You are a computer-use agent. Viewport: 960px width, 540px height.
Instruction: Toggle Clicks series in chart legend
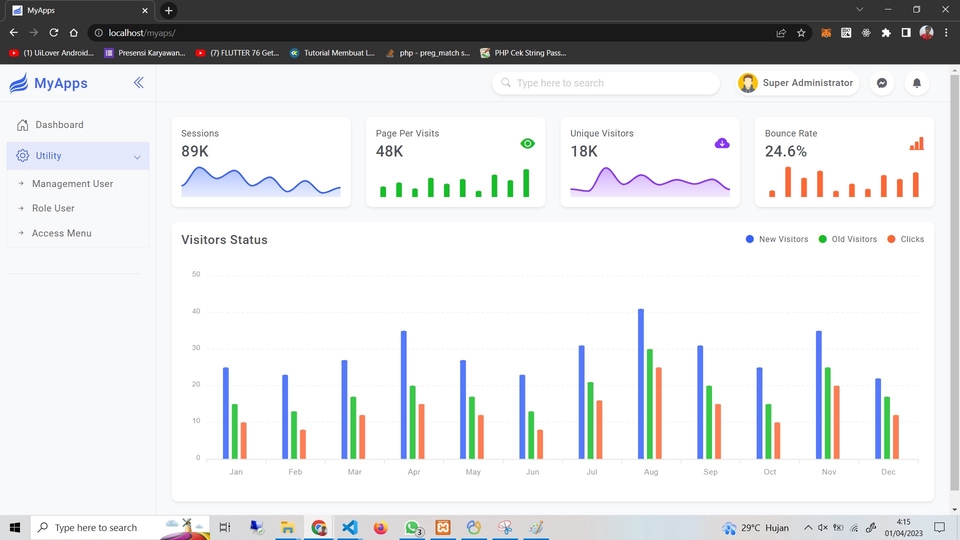905,239
